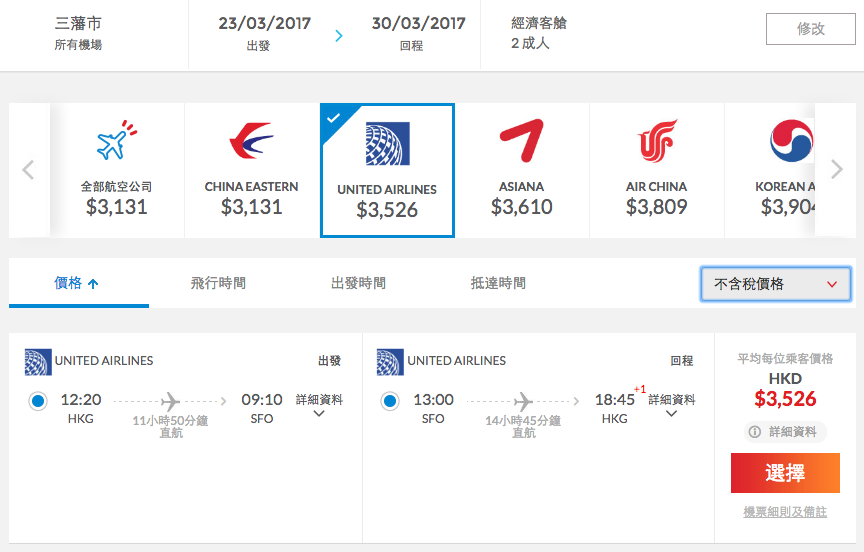Open the 不含稅價格 price display dropdown
The image size is (864, 552).
(x=776, y=284)
